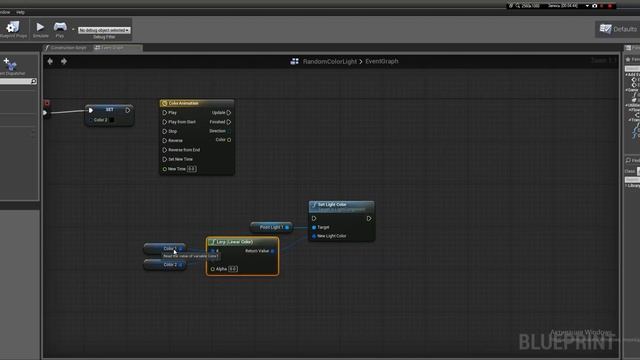
Task: Click the Alpha input pin on Lerp
Action: 213,269
